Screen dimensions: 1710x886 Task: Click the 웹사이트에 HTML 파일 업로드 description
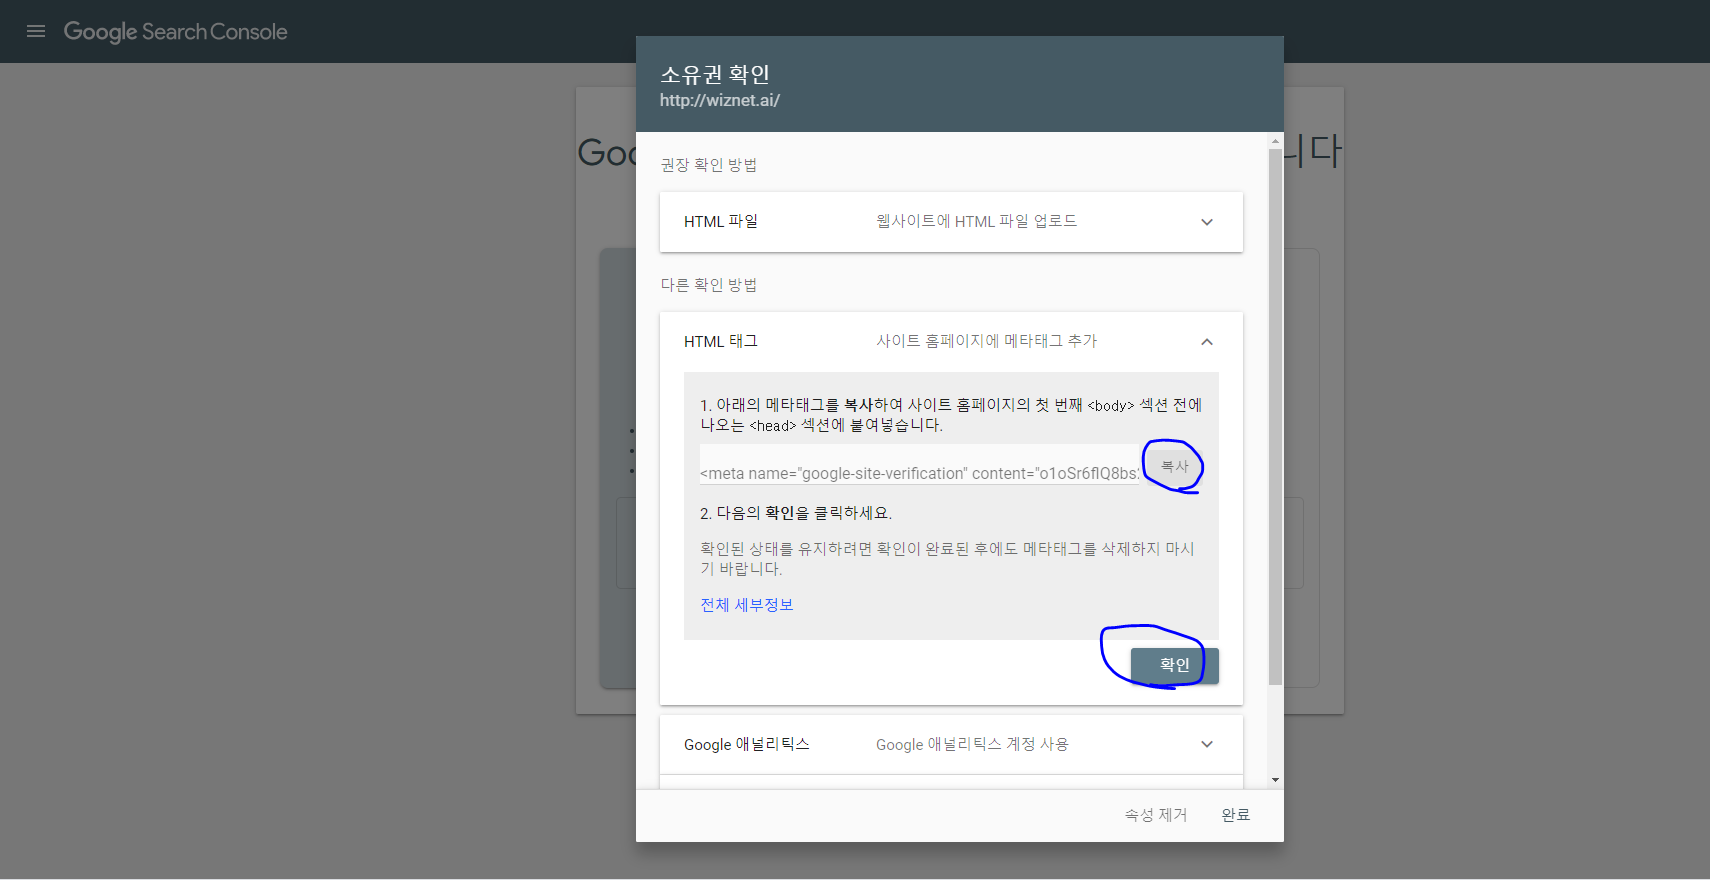977,221
